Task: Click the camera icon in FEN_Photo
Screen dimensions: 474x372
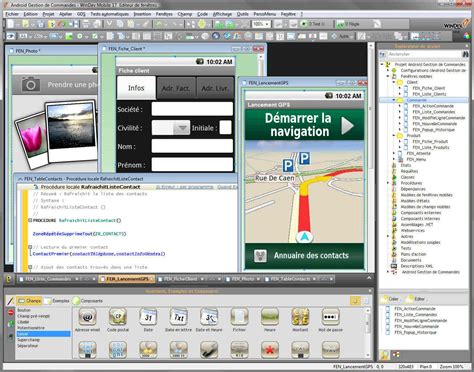Action: click(31, 84)
